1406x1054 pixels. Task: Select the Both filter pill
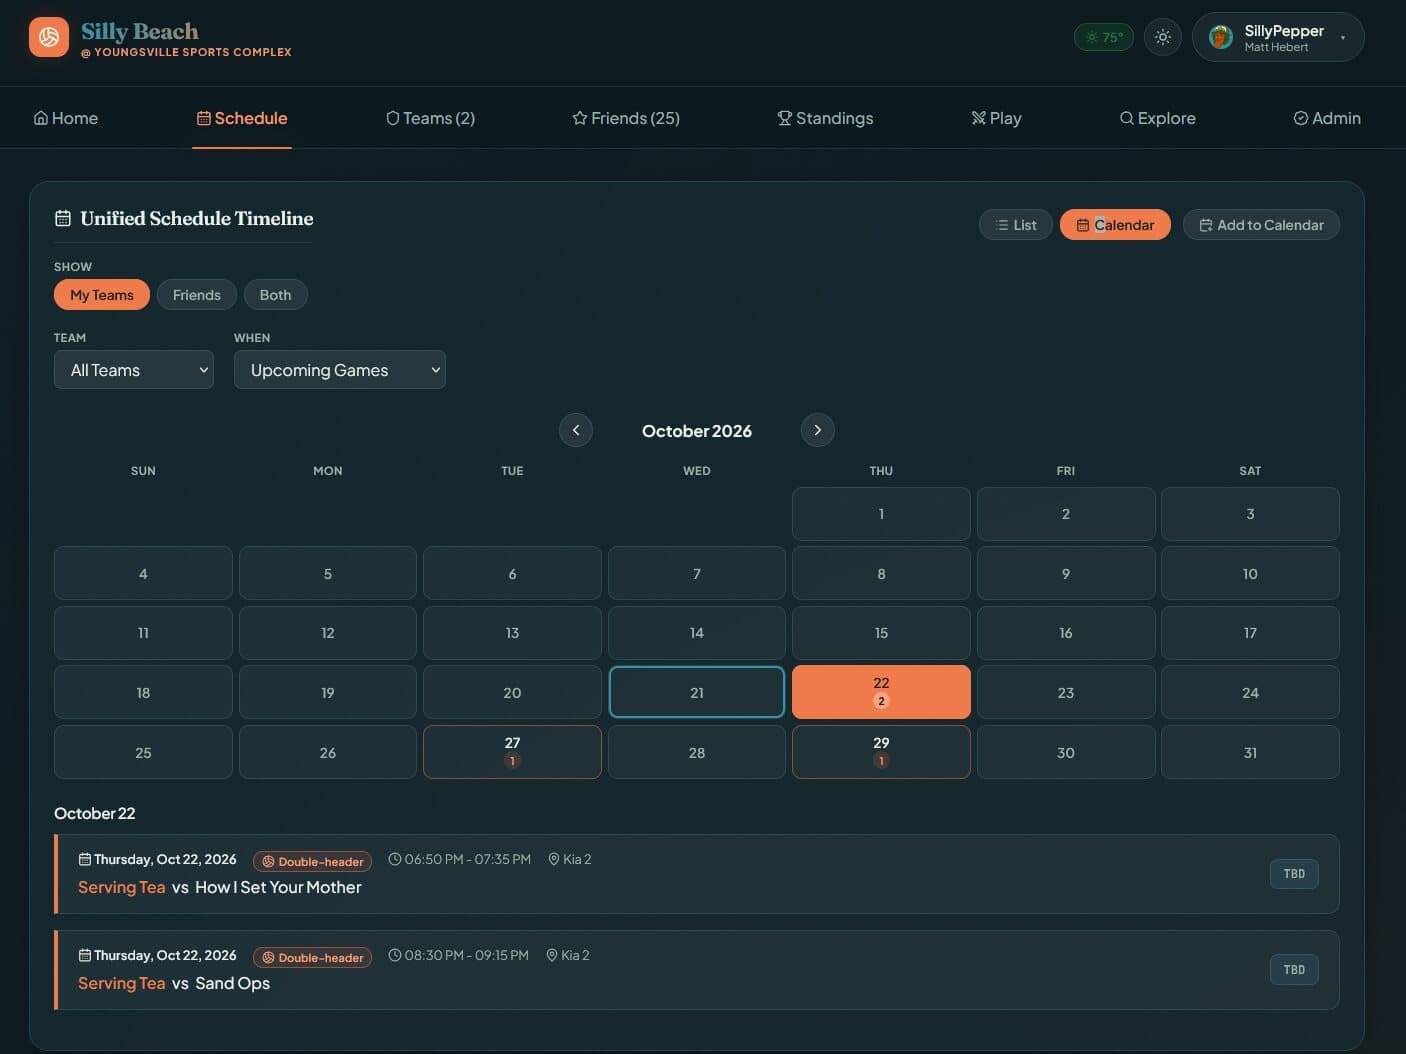(x=275, y=295)
